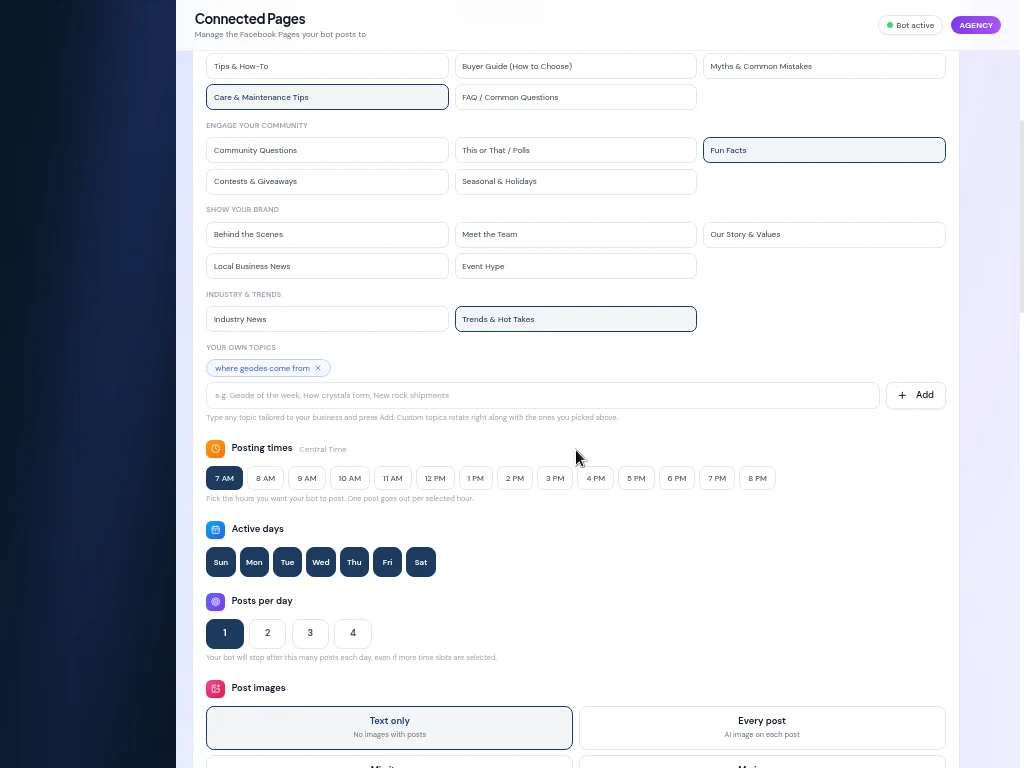
Task: Pick the 12 PM posting hour
Action: [x=435, y=478]
